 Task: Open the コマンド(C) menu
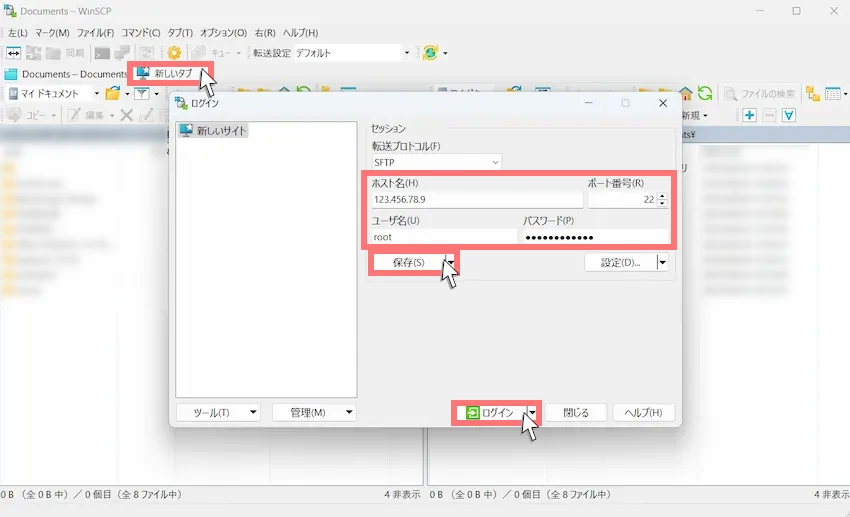140,33
